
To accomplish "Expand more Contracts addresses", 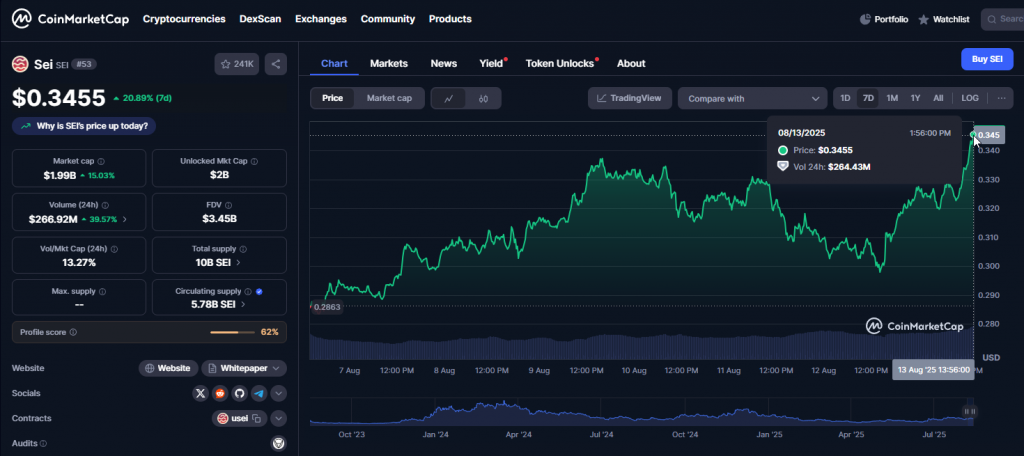I will [278, 418].
